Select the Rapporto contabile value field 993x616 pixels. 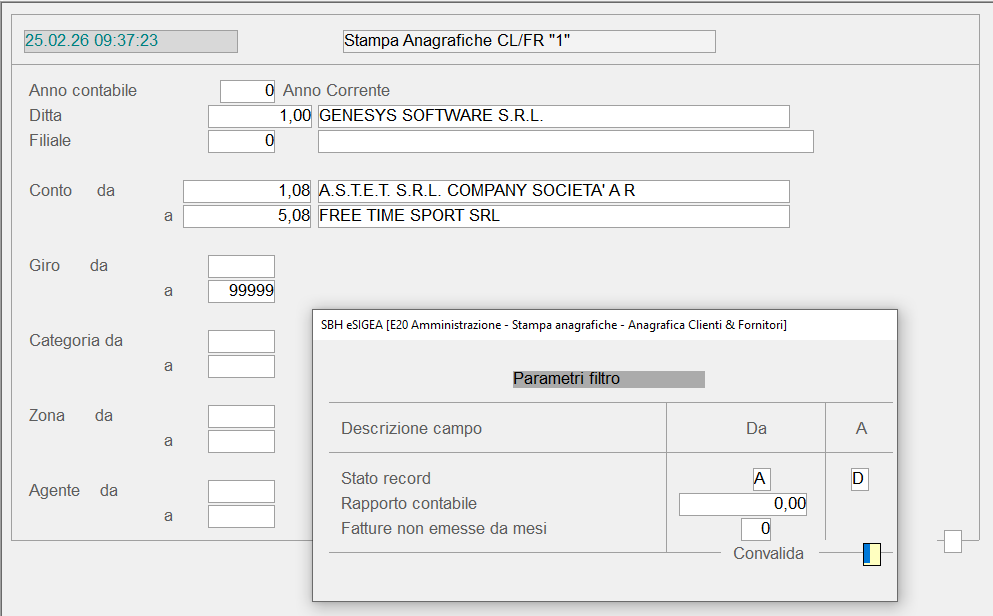point(743,504)
